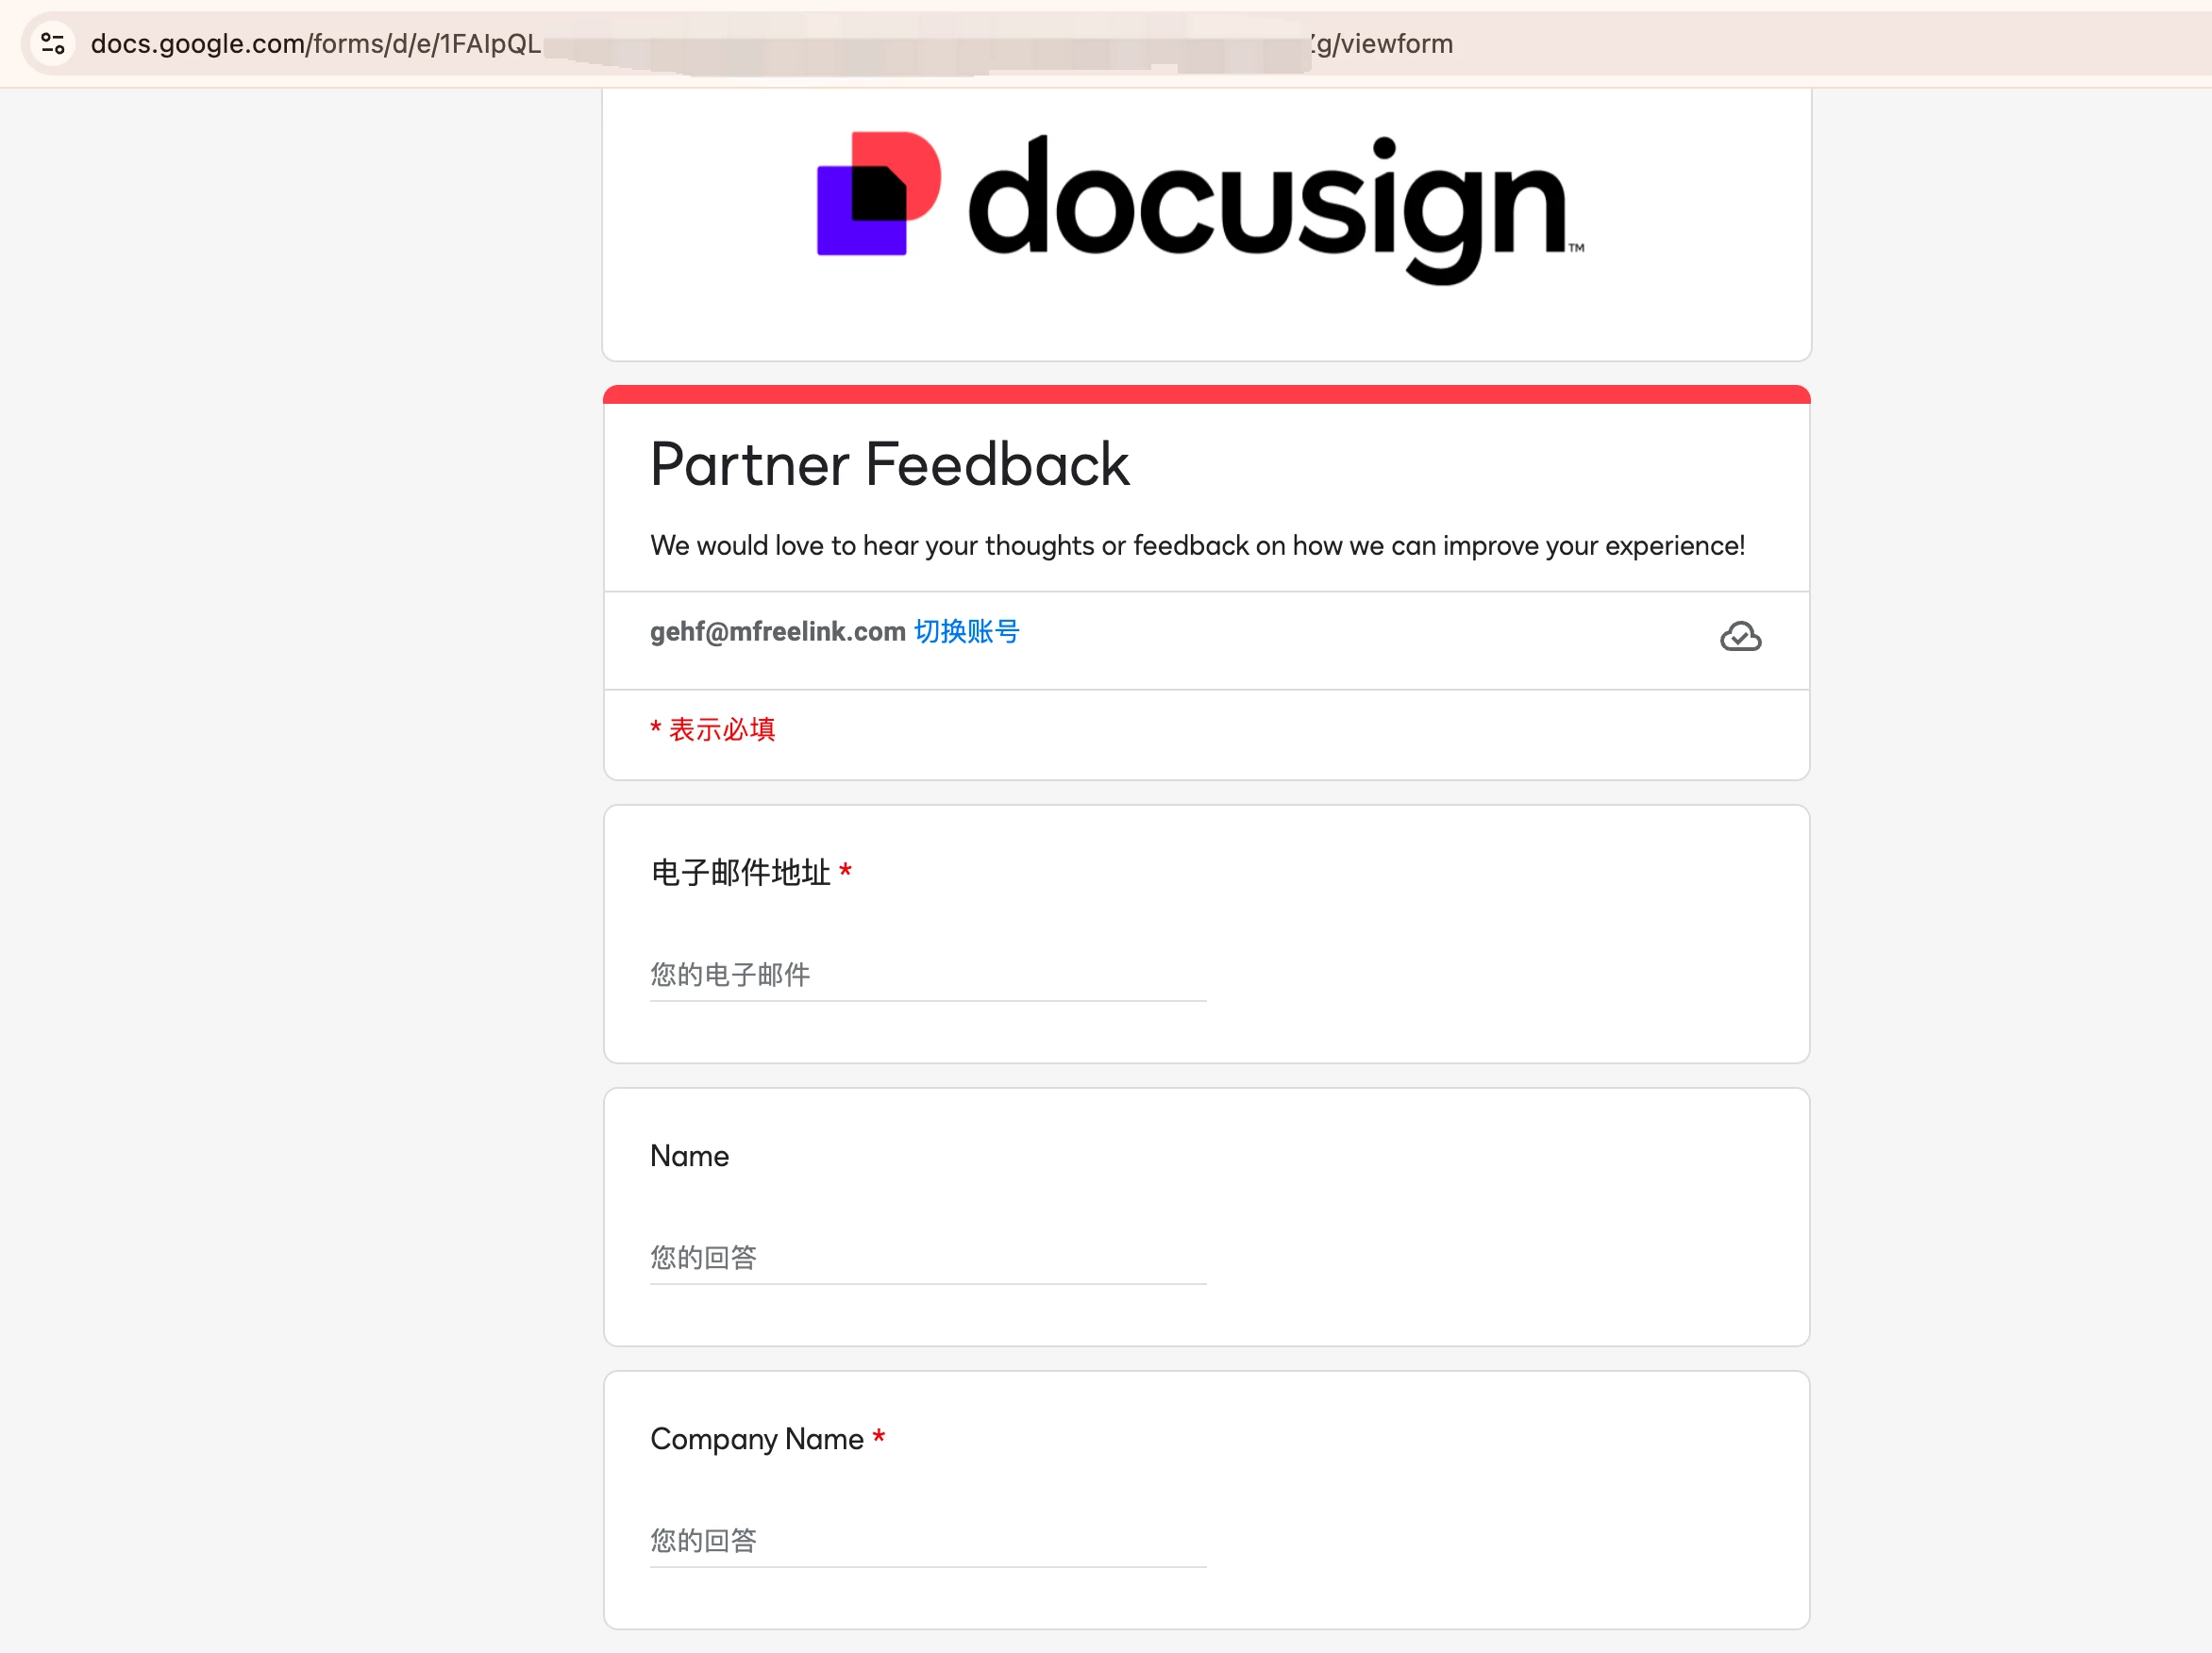Focus the Company Name answer field
2212x1653 pixels.
(928, 1540)
